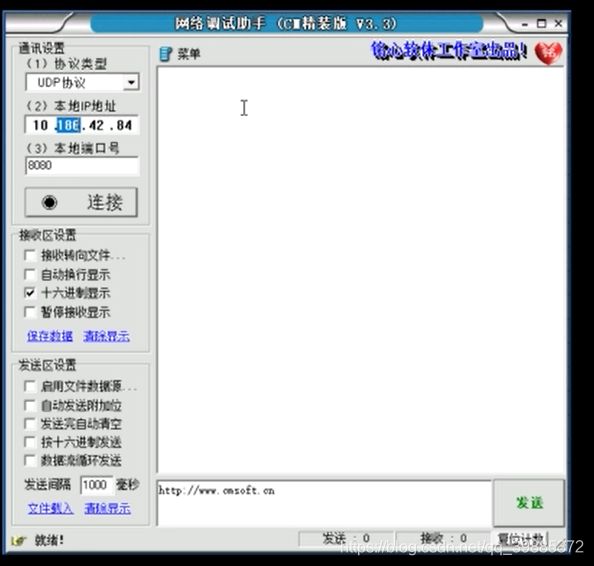Screen dimensions: 594x566
Task: Click the send interval field showing 1000
Action: (x=97, y=485)
